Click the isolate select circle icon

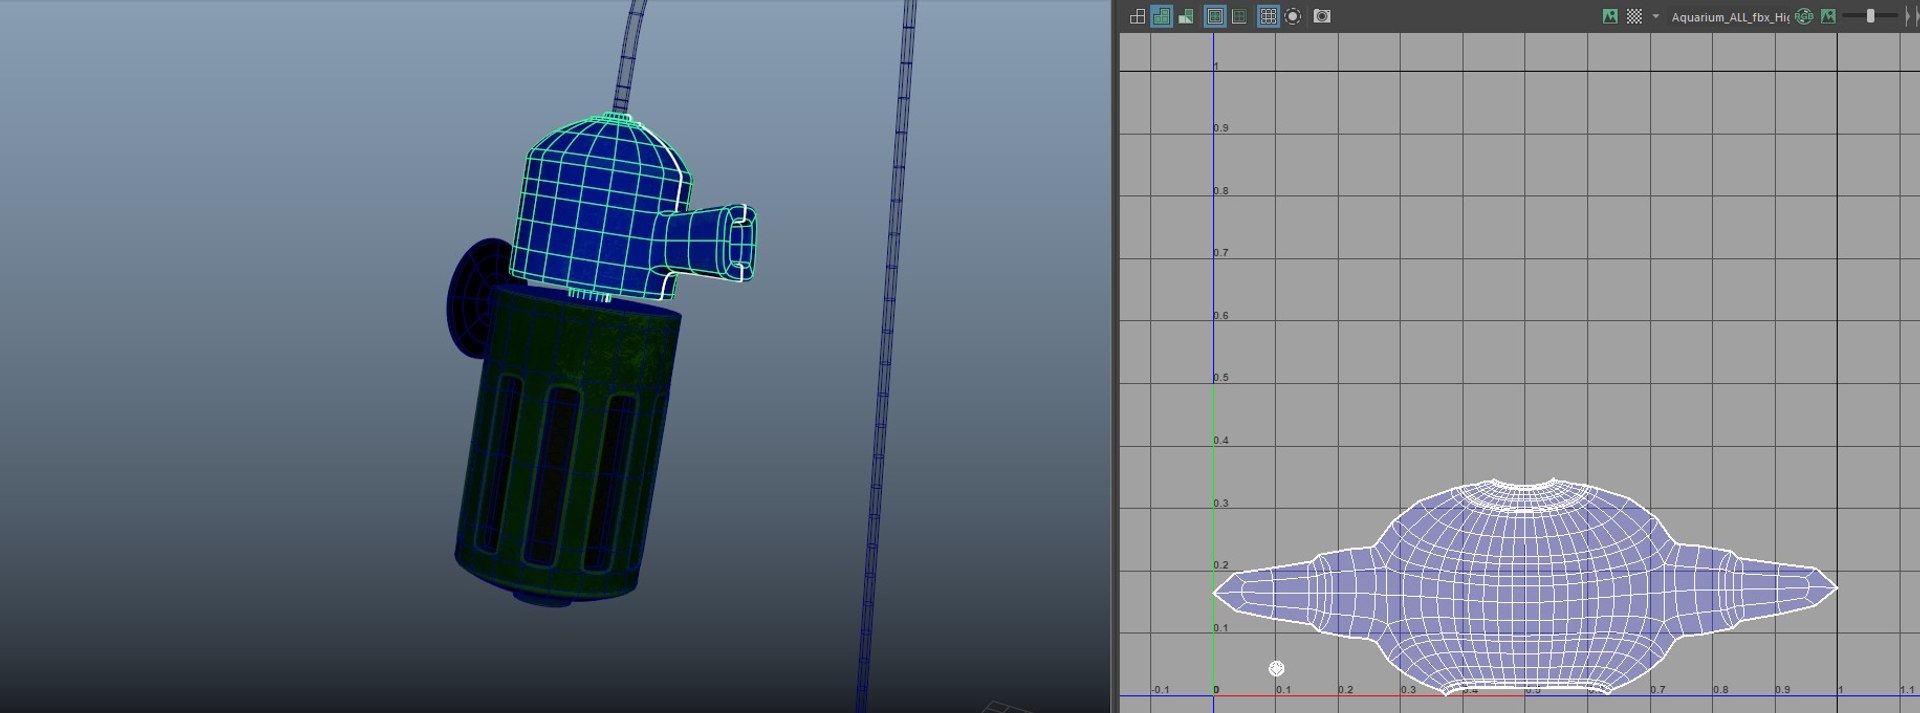tap(1293, 17)
